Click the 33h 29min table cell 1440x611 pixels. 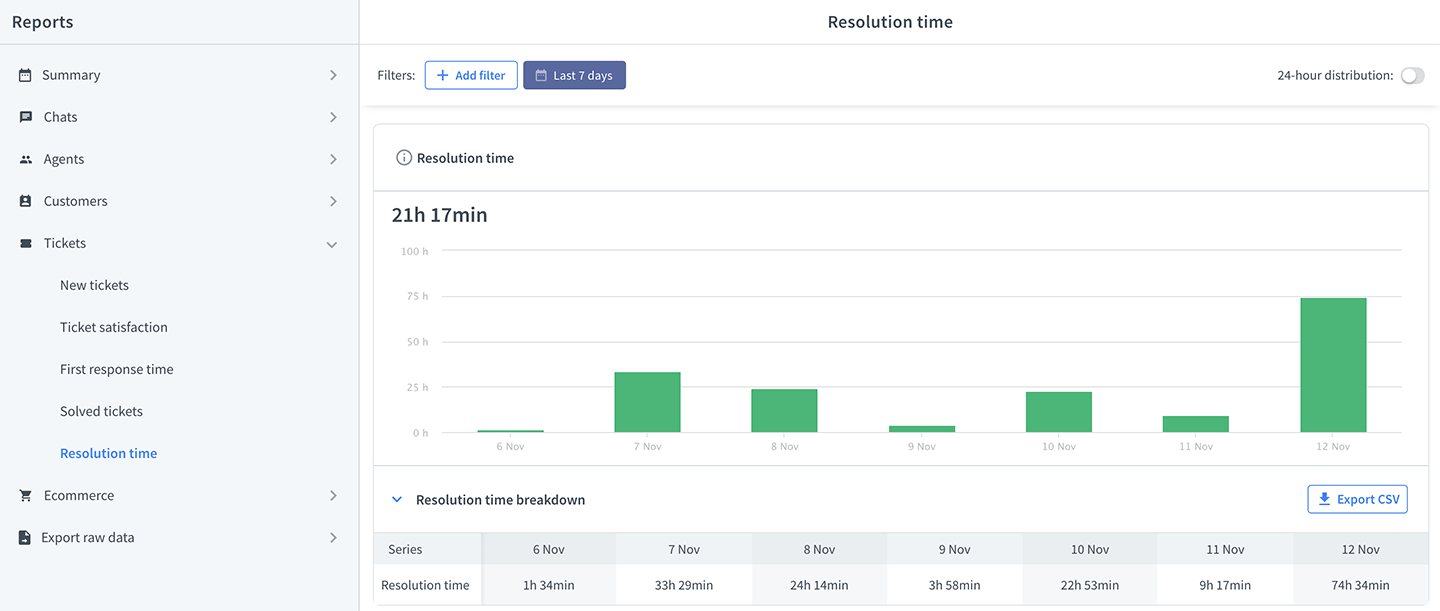tap(684, 585)
